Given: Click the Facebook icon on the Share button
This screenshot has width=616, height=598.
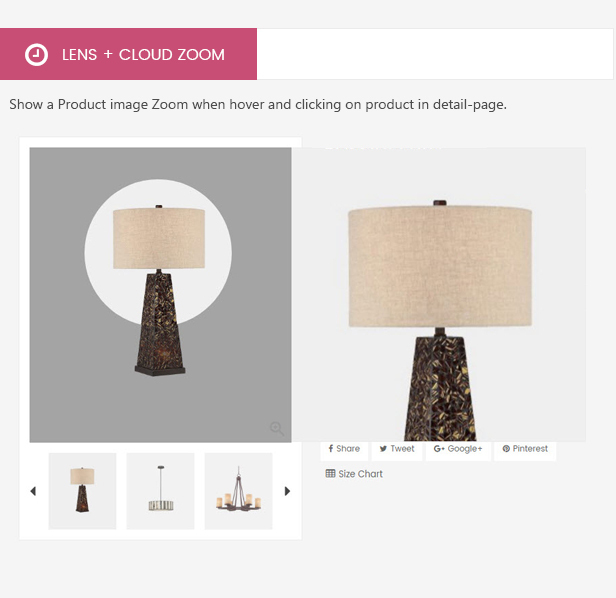Looking at the screenshot, I should [x=331, y=448].
